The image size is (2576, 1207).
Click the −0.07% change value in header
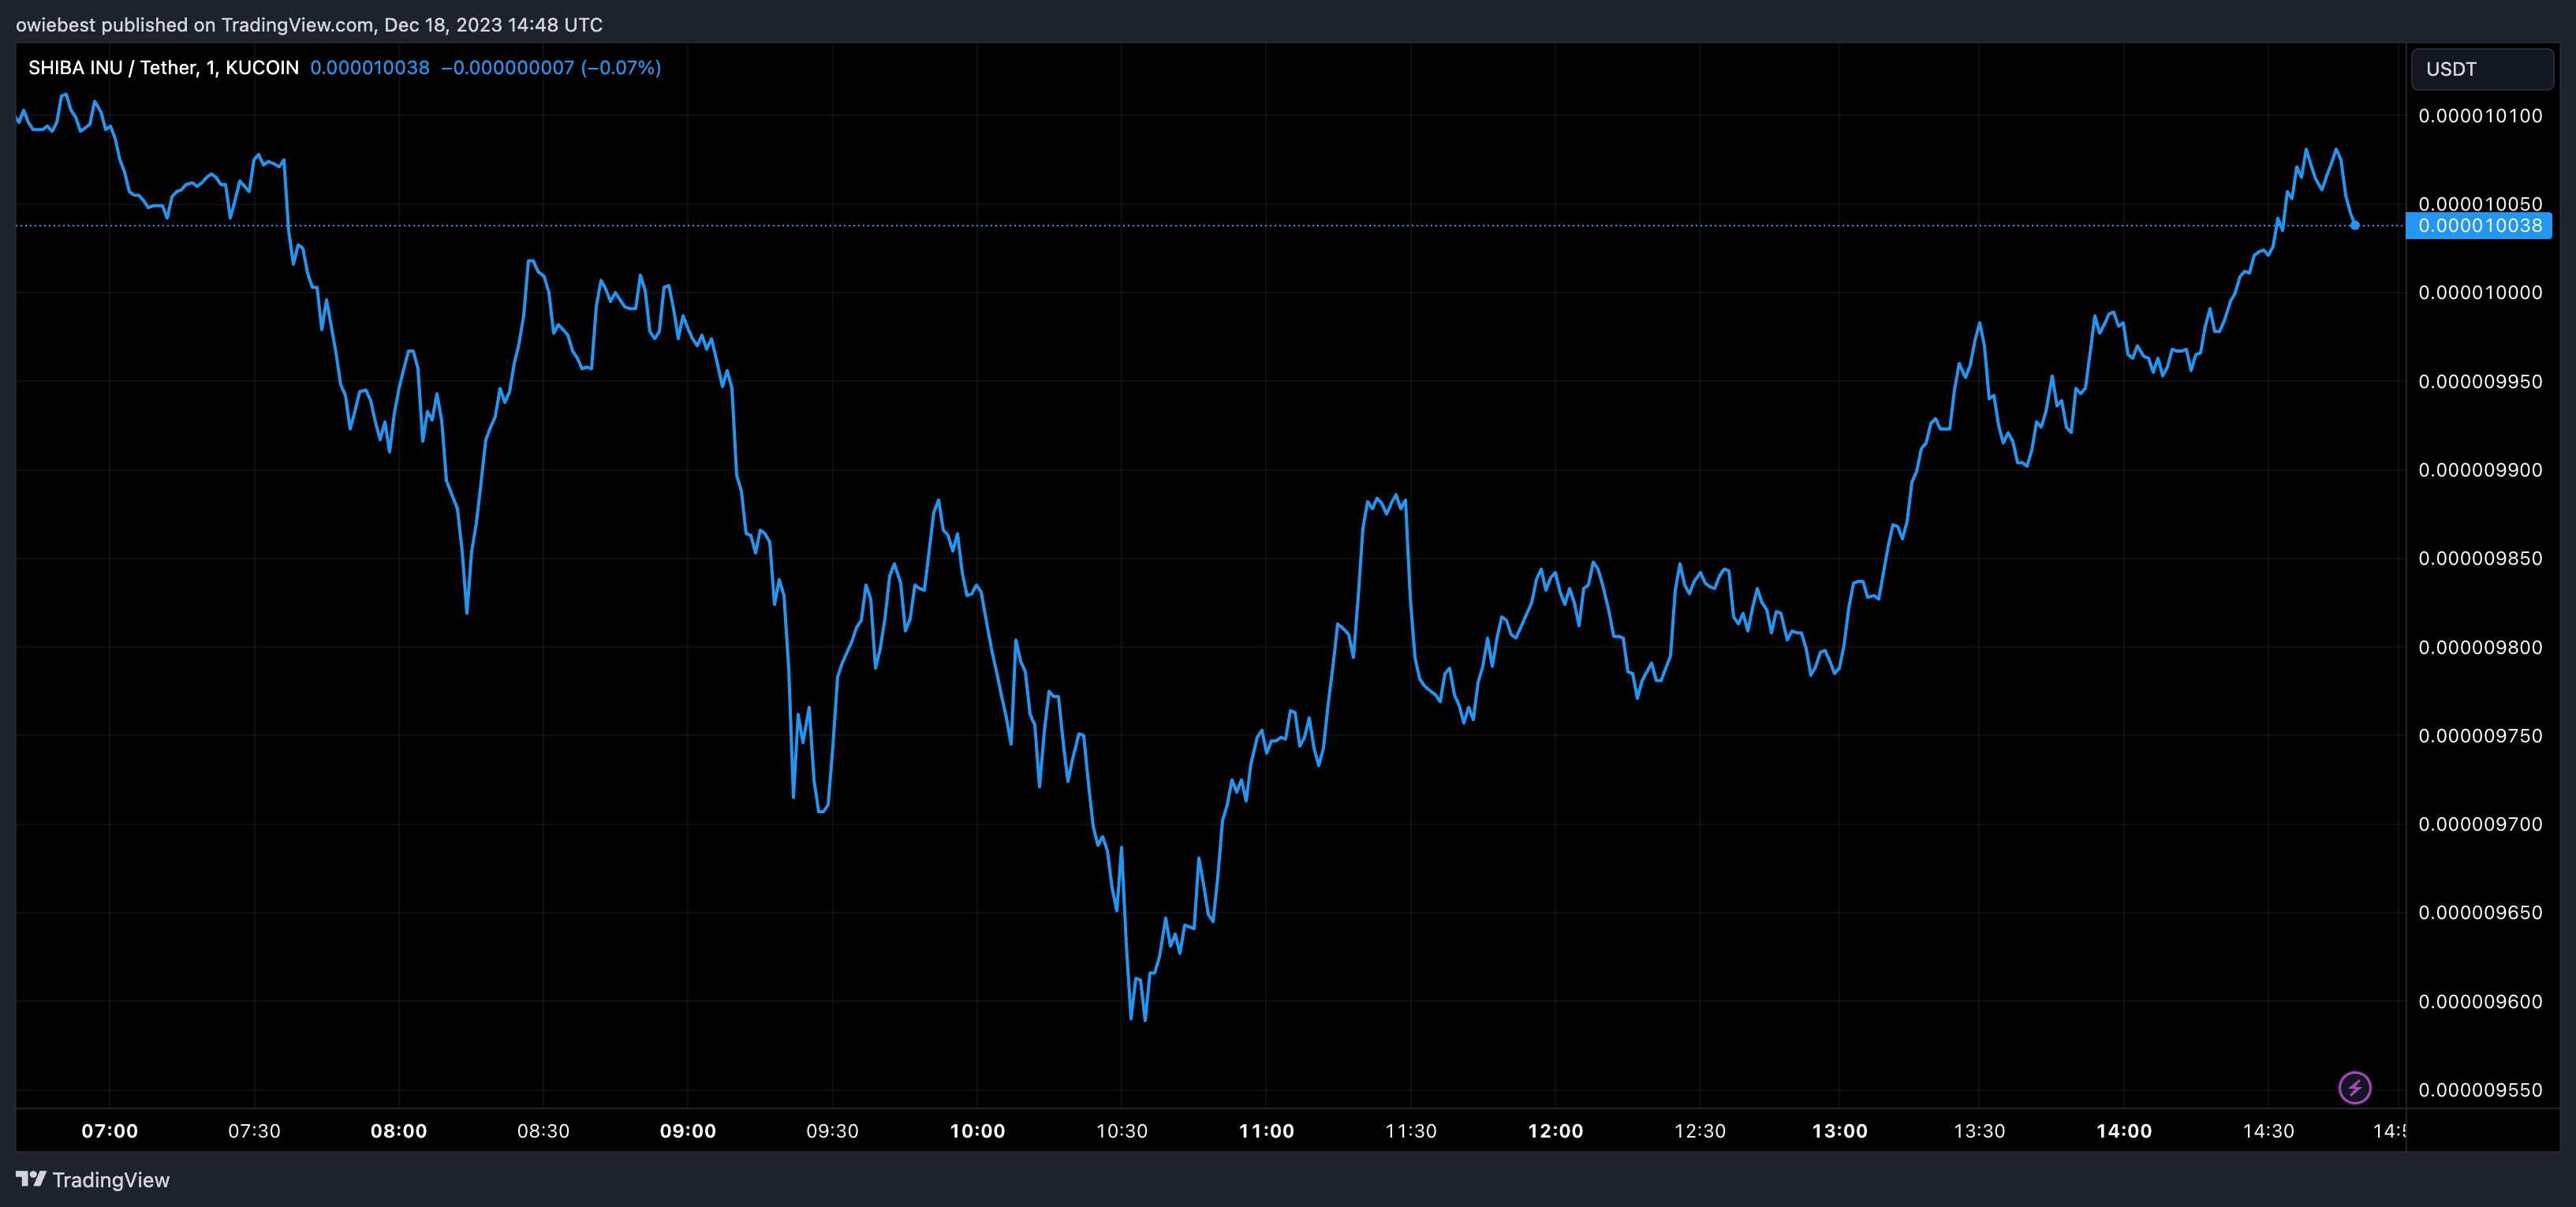[621, 68]
